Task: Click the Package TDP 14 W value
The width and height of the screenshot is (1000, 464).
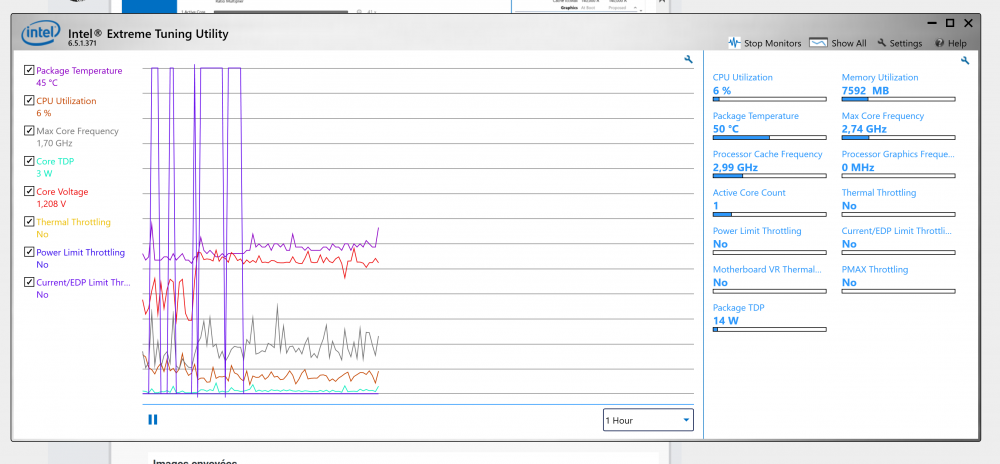Action: [726, 321]
